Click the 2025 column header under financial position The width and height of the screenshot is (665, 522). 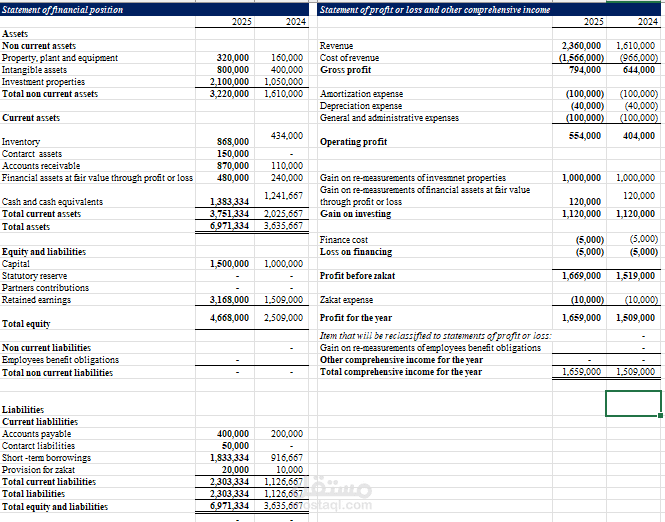[x=242, y=22]
